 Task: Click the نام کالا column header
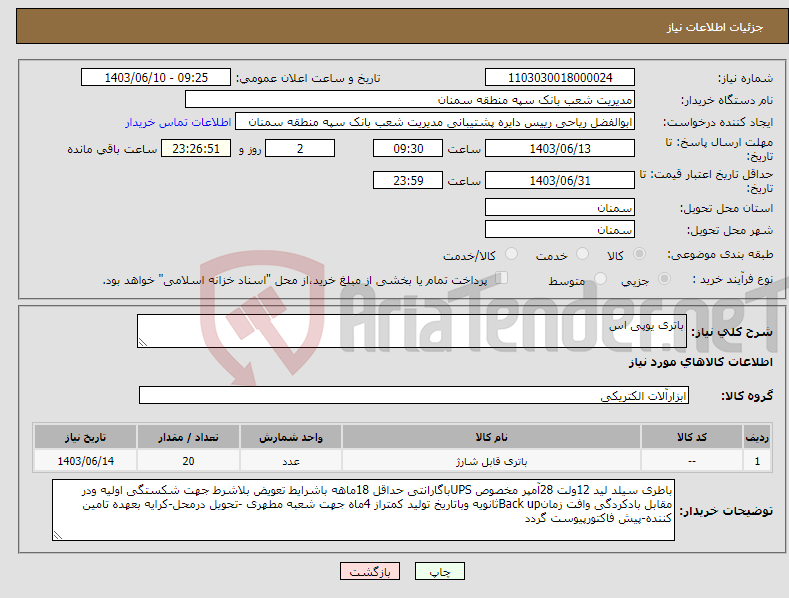pyautogui.click(x=491, y=437)
